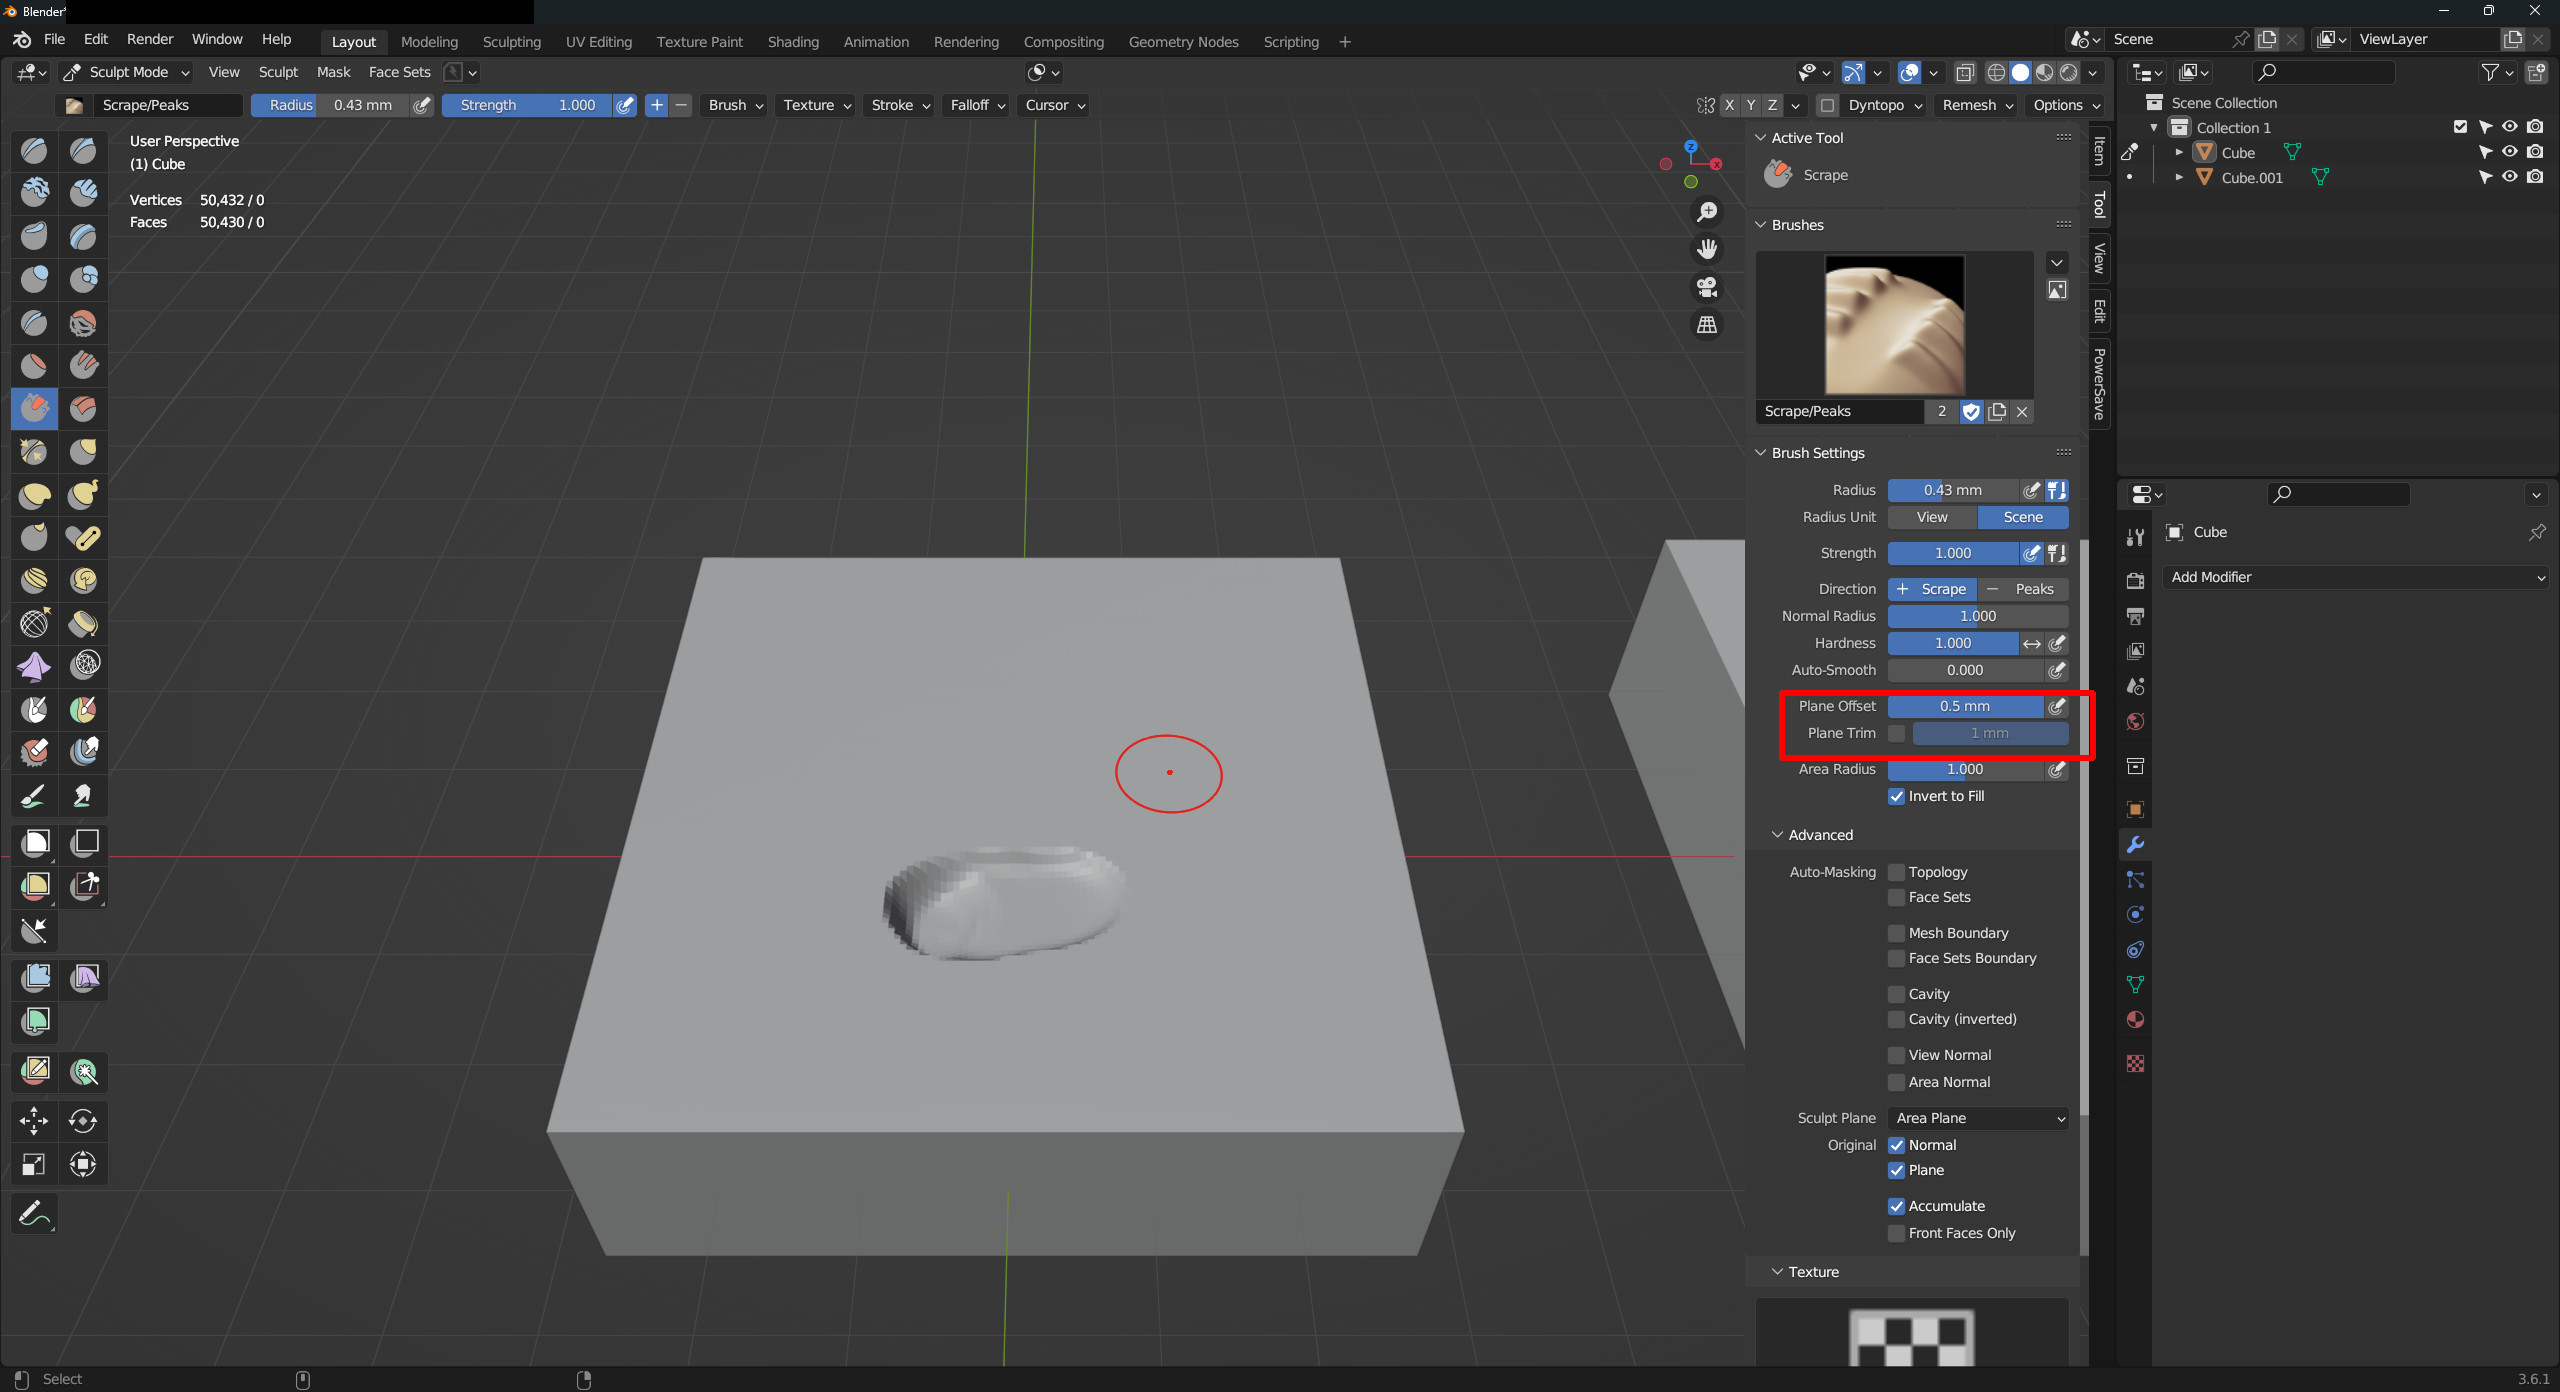Open the Item sidebar tab

(2100, 151)
